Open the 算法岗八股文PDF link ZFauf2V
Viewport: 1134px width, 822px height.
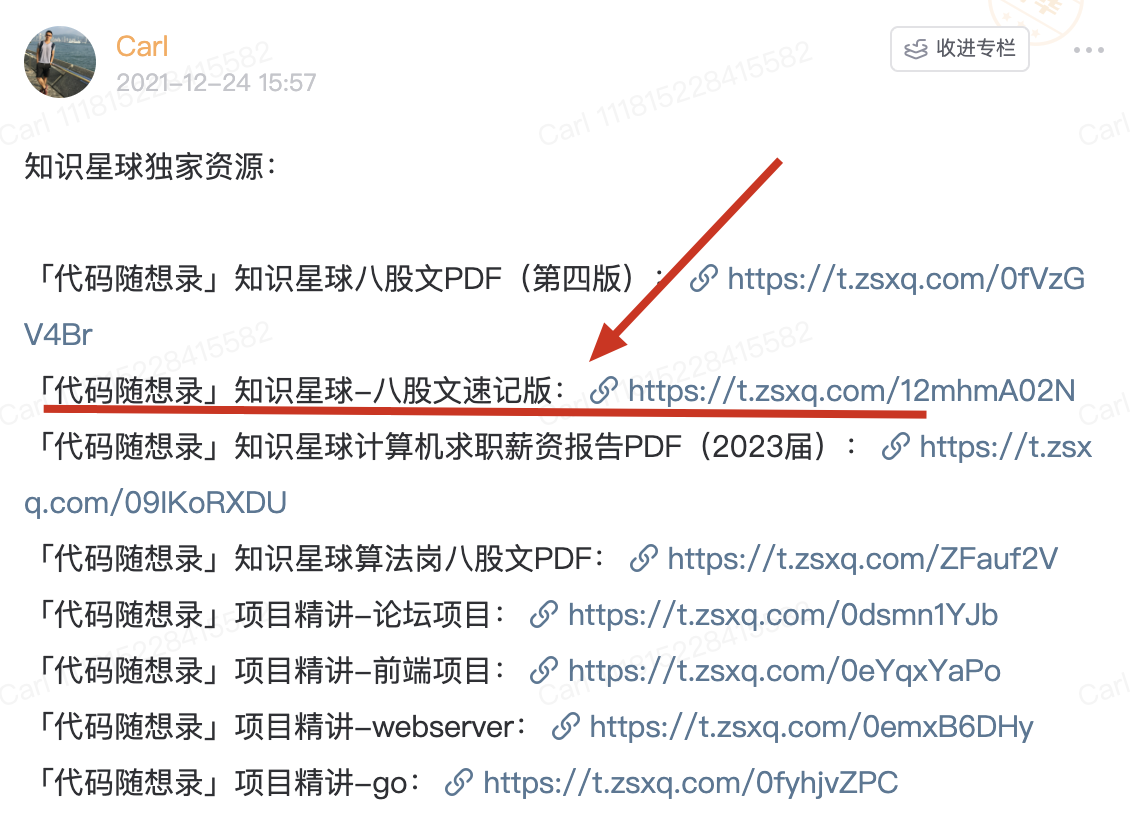click(x=862, y=559)
